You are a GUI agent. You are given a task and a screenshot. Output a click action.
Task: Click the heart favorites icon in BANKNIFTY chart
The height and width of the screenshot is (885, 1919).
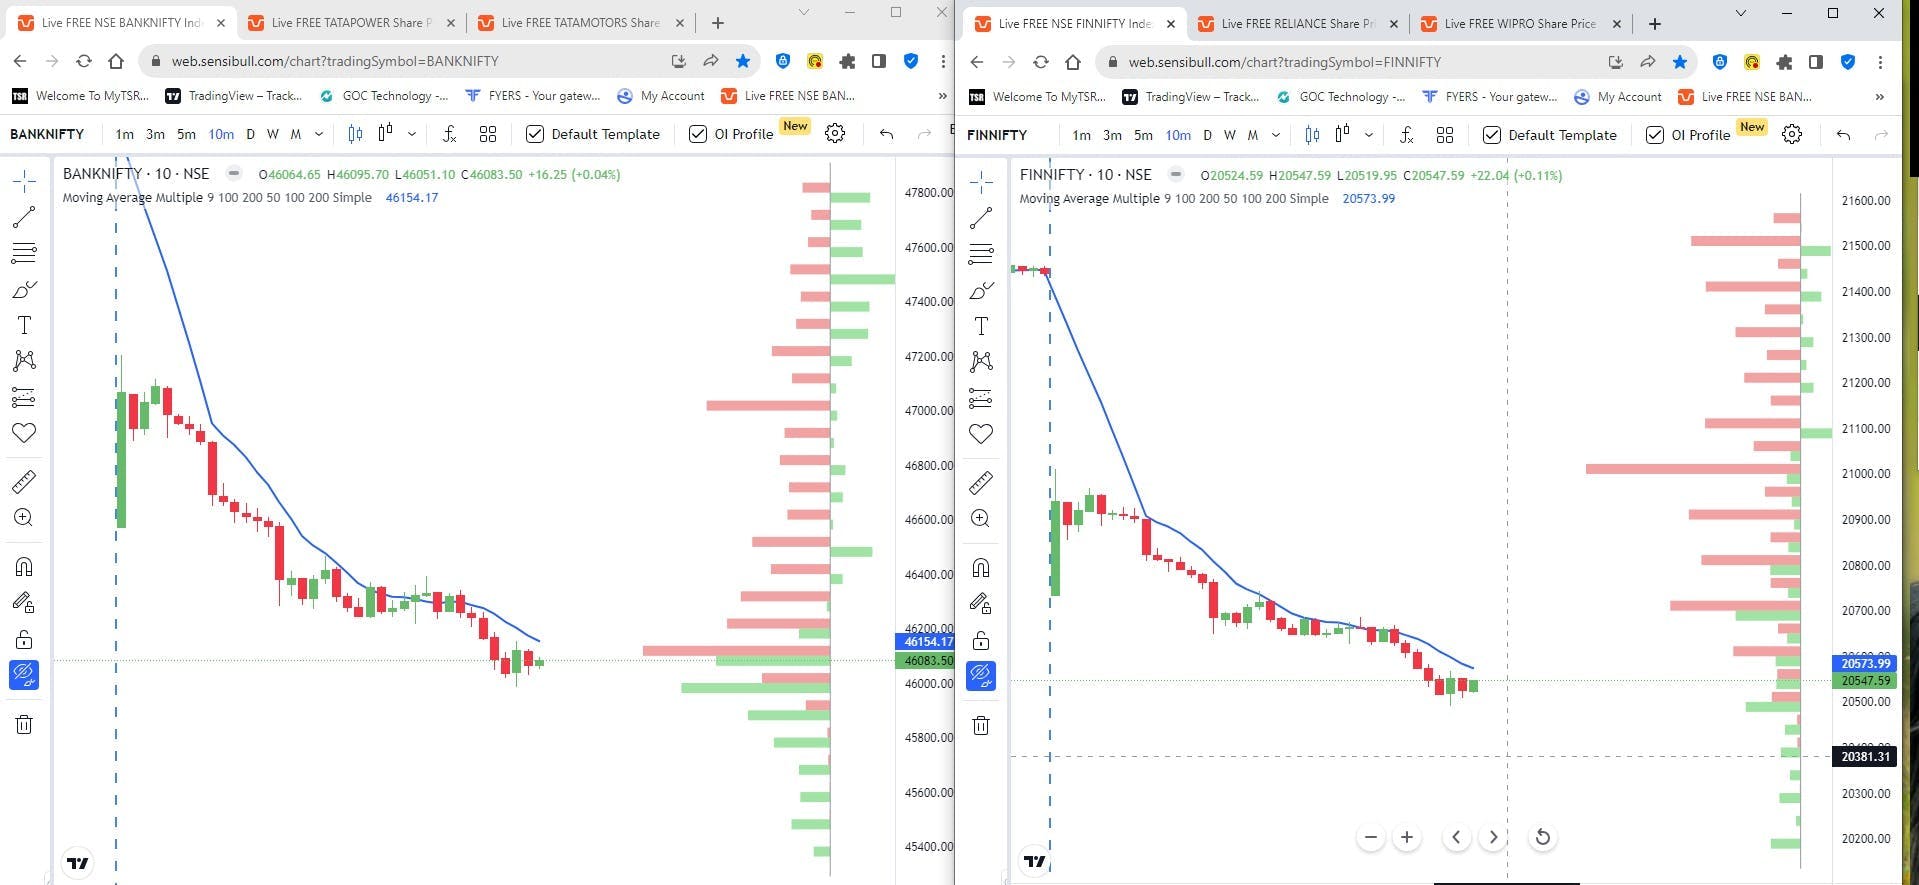click(x=24, y=433)
